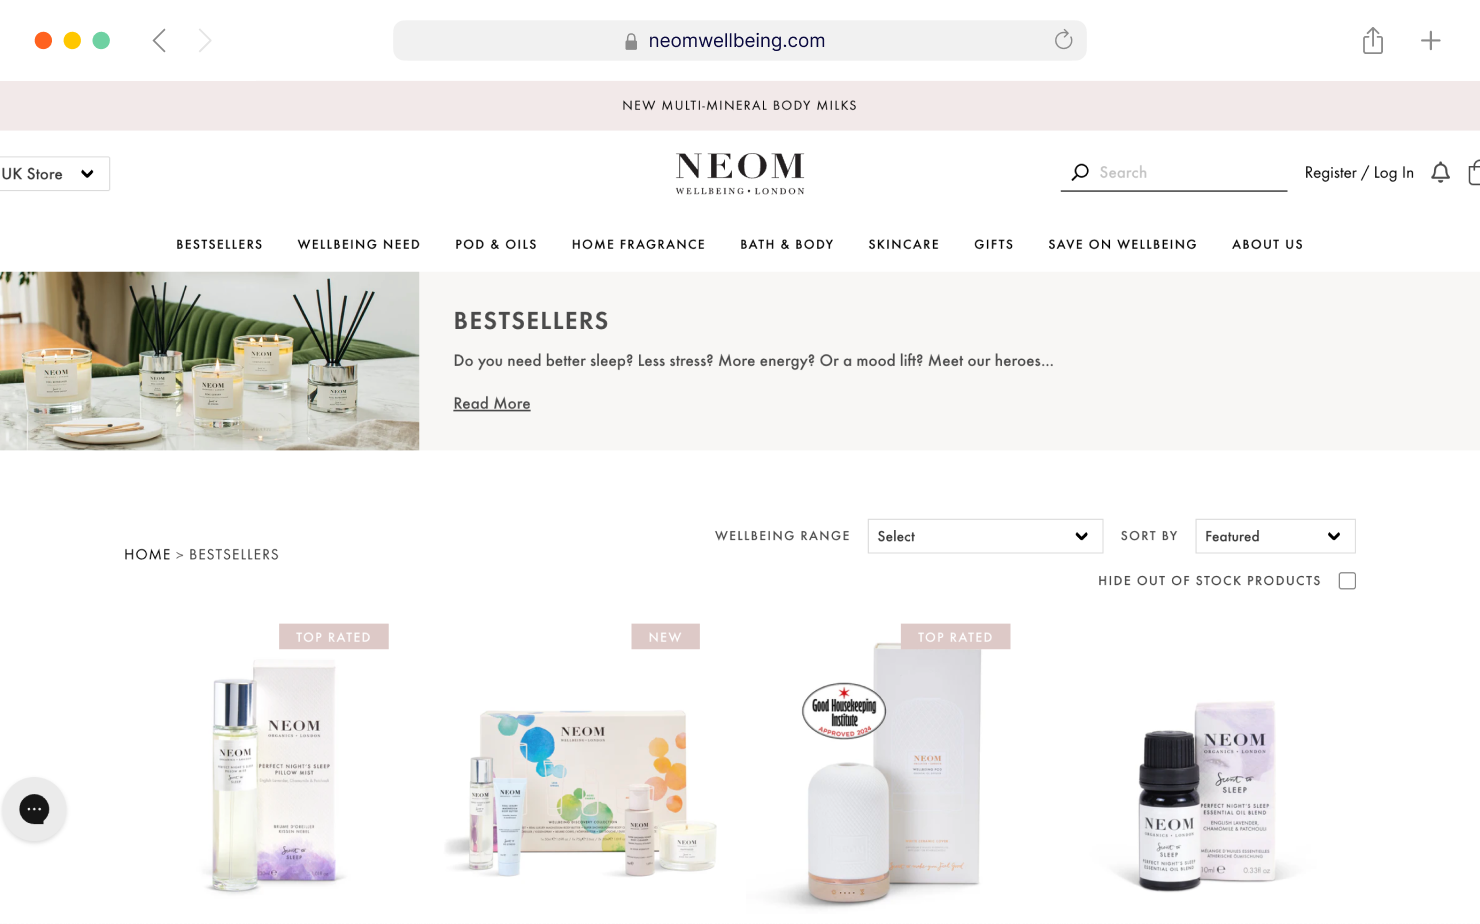The height and width of the screenshot is (924, 1480).
Task: Go back with browser back arrow
Action: (x=159, y=40)
